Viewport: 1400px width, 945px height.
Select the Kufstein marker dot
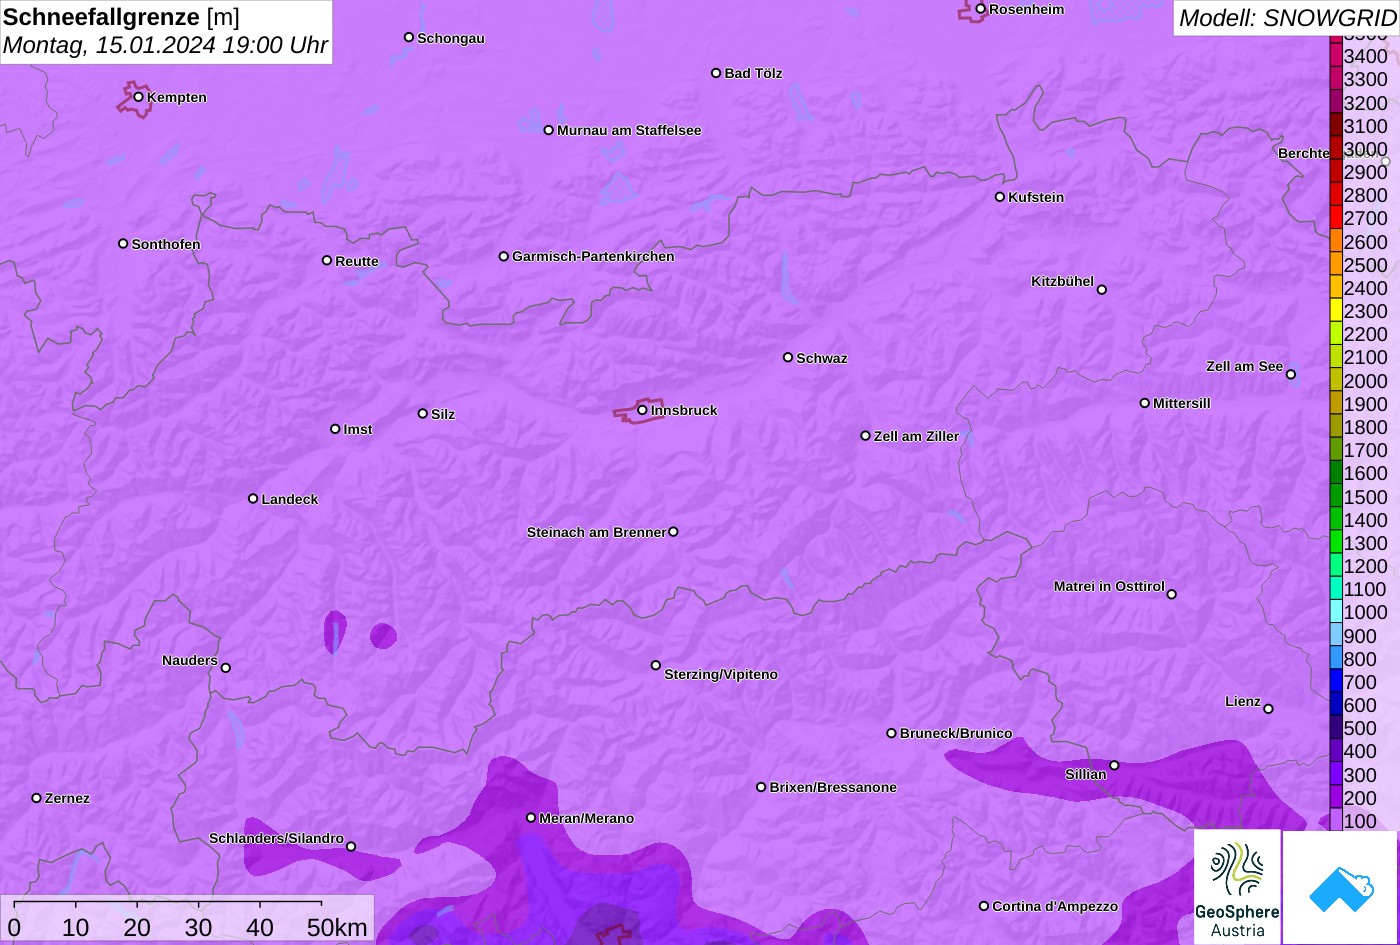[1000, 197]
